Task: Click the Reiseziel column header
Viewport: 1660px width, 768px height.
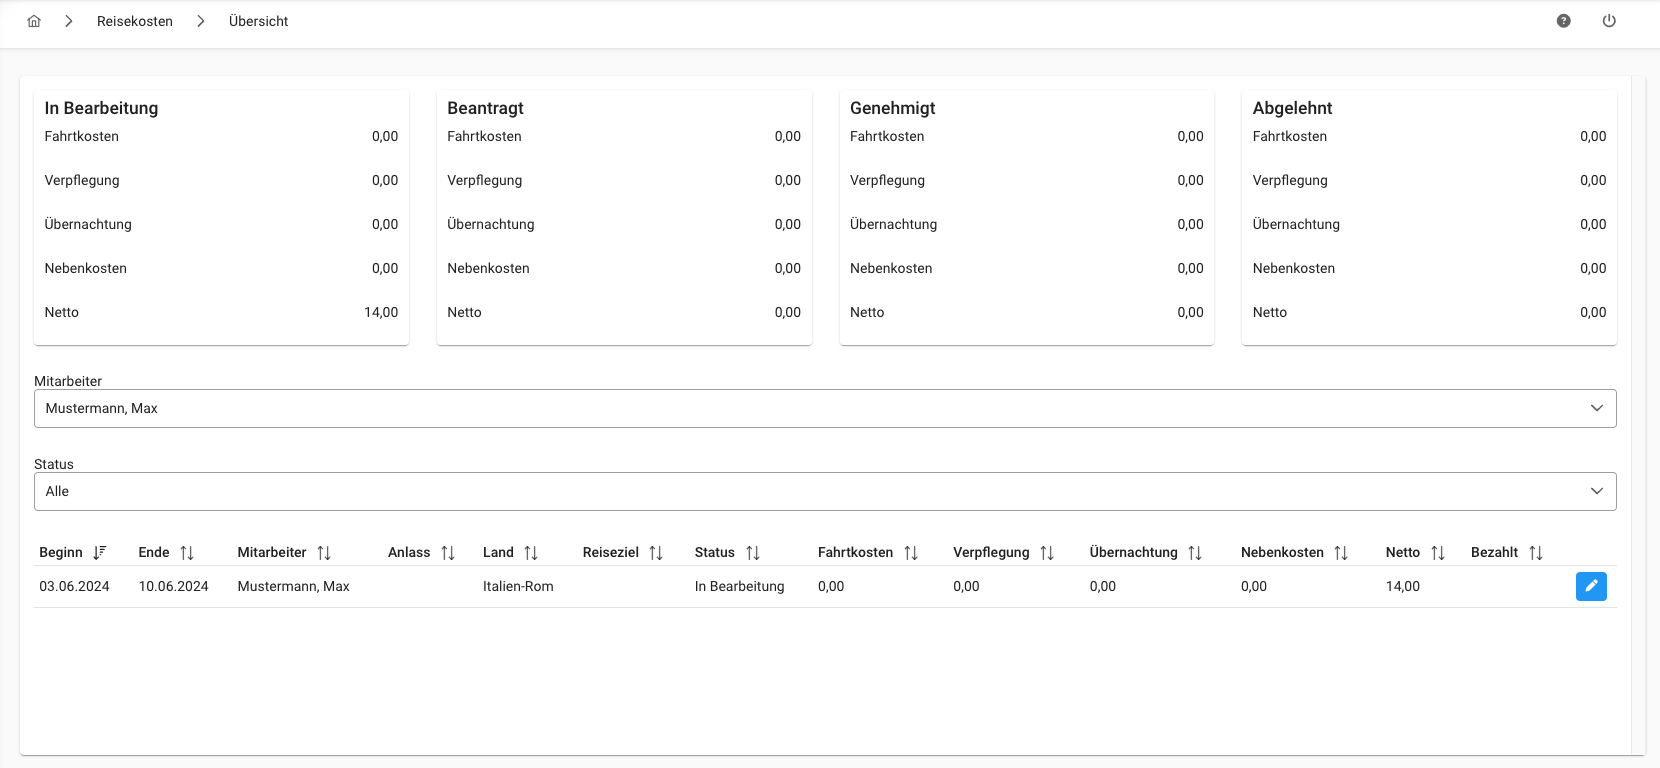Action: coord(610,553)
